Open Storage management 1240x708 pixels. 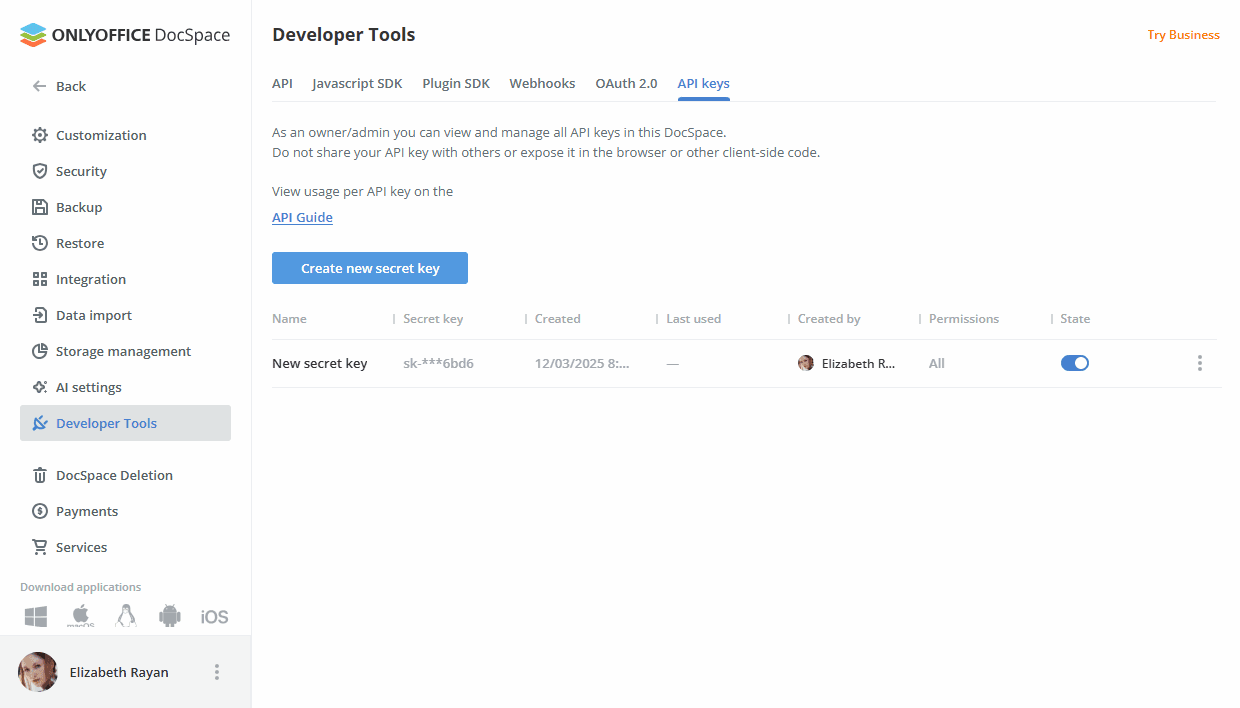pyautogui.click(x=123, y=351)
